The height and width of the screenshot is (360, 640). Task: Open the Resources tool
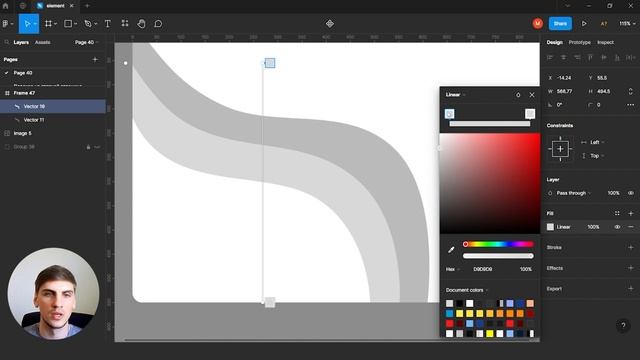click(x=125, y=23)
